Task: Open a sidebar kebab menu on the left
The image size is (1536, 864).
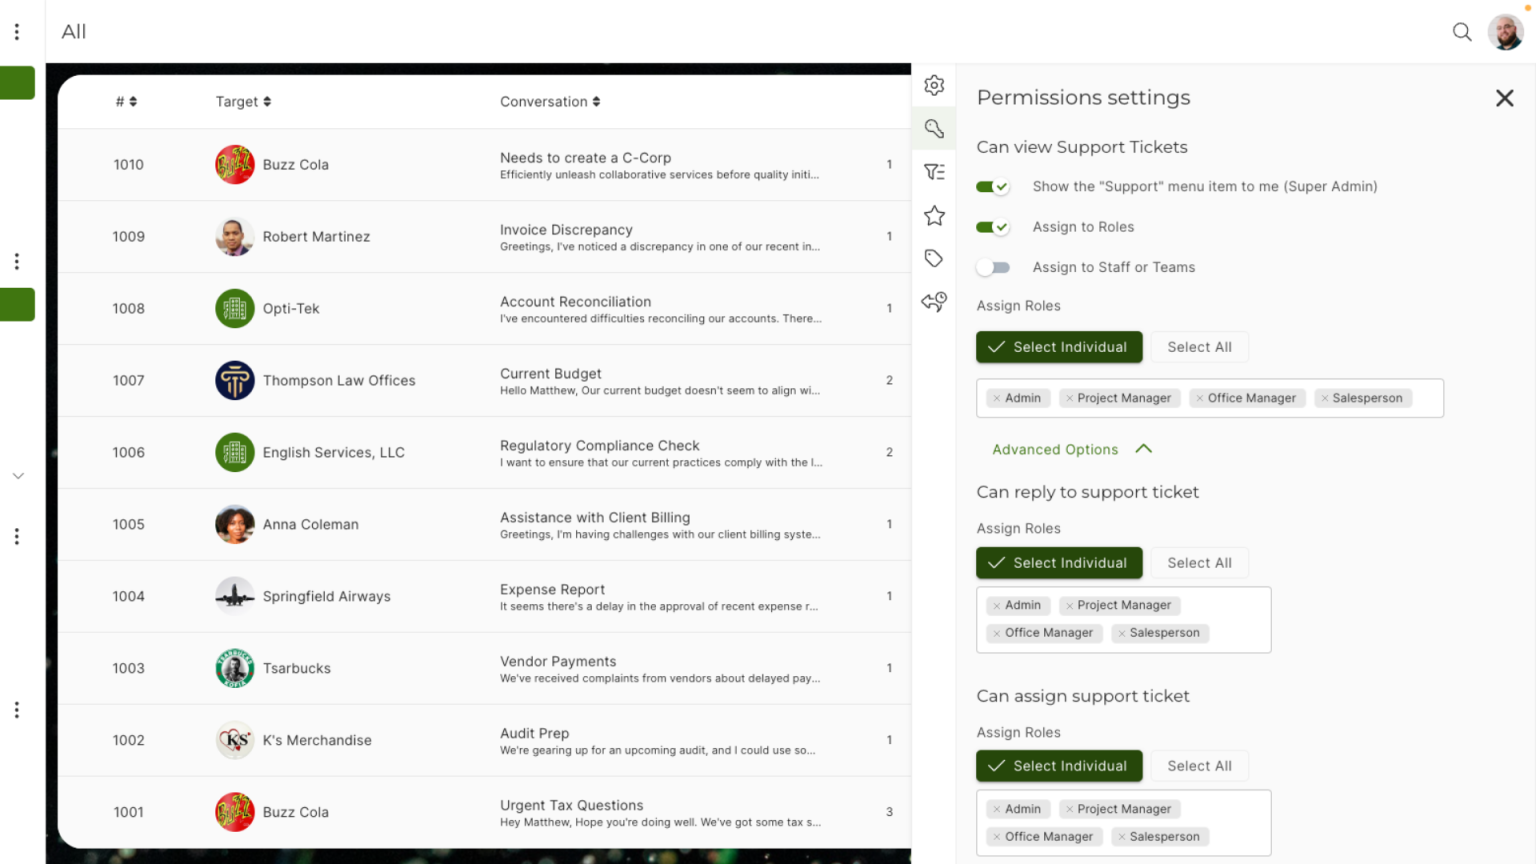Action: point(16,260)
